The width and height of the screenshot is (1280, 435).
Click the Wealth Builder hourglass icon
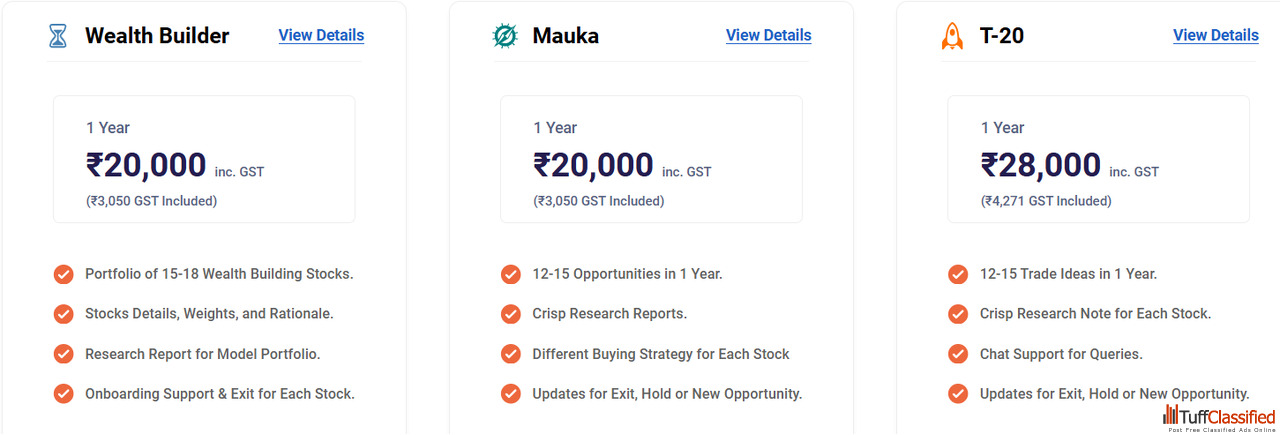[x=57, y=36]
